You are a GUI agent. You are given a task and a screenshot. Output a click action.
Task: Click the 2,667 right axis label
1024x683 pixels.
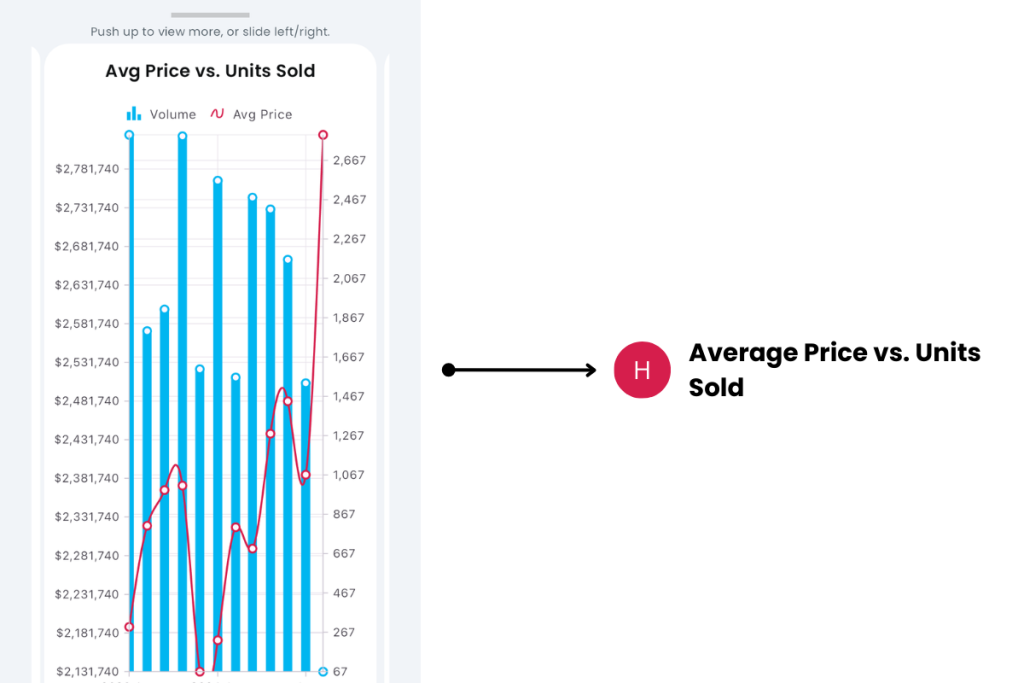349,160
